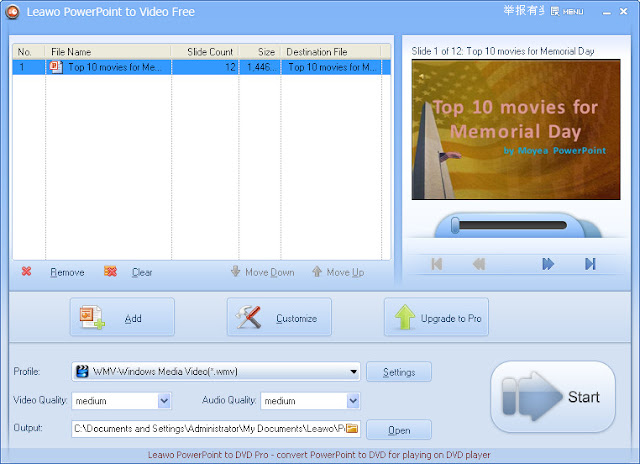Click the Move Up arrow icon
This screenshot has width=640, height=464.
tap(317, 271)
